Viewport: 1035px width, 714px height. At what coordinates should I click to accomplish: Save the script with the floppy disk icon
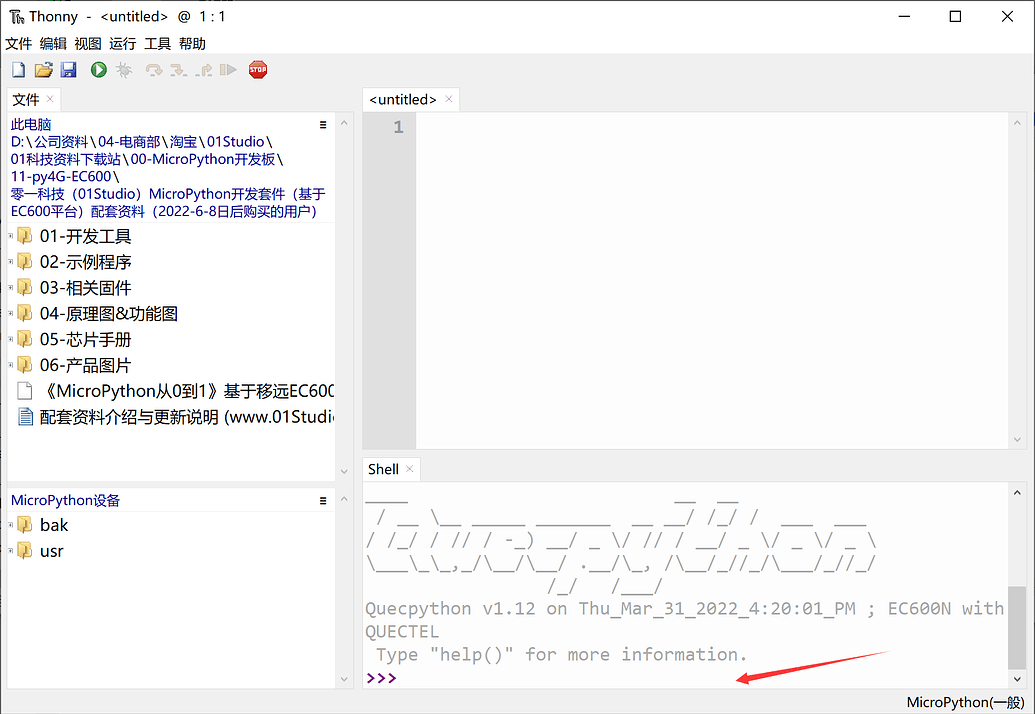[69, 69]
